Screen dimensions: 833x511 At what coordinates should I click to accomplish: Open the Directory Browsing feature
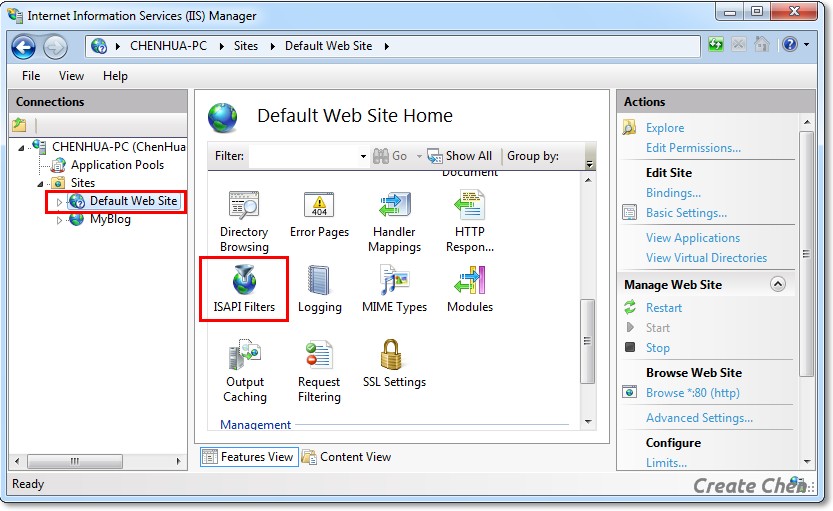pyautogui.click(x=244, y=222)
